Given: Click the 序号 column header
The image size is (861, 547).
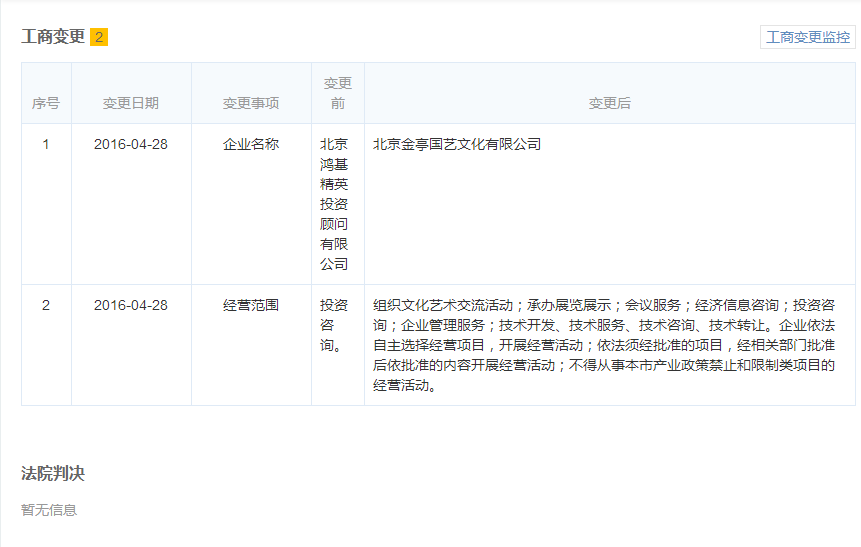Looking at the screenshot, I should pos(46,103).
